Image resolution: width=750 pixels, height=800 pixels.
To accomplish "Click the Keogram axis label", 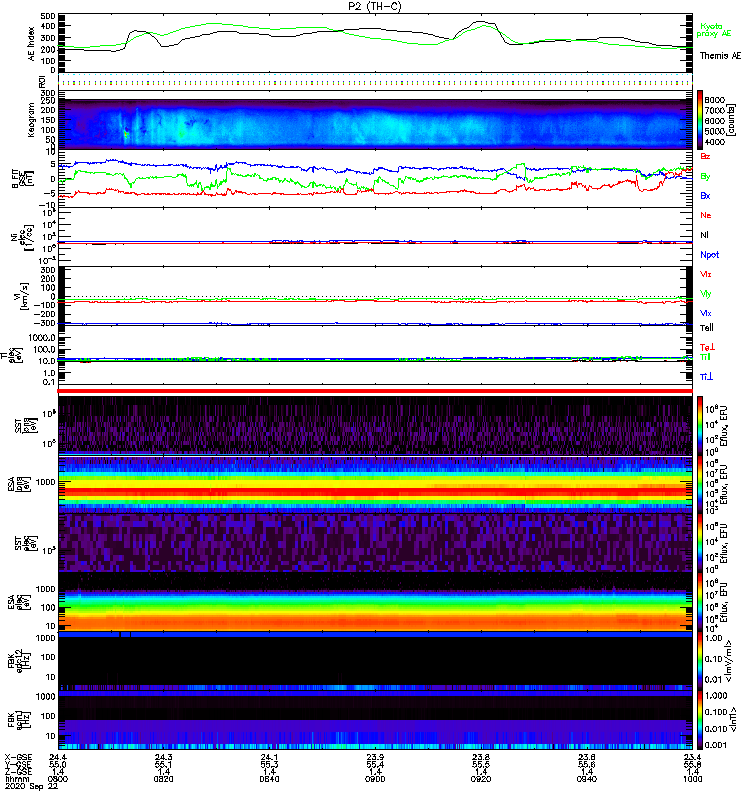I will [x=32, y=120].
